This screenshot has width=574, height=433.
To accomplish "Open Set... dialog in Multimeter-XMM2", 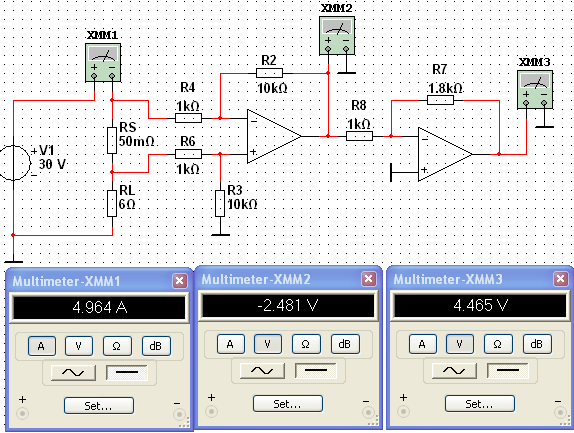I will click(x=288, y=404).
